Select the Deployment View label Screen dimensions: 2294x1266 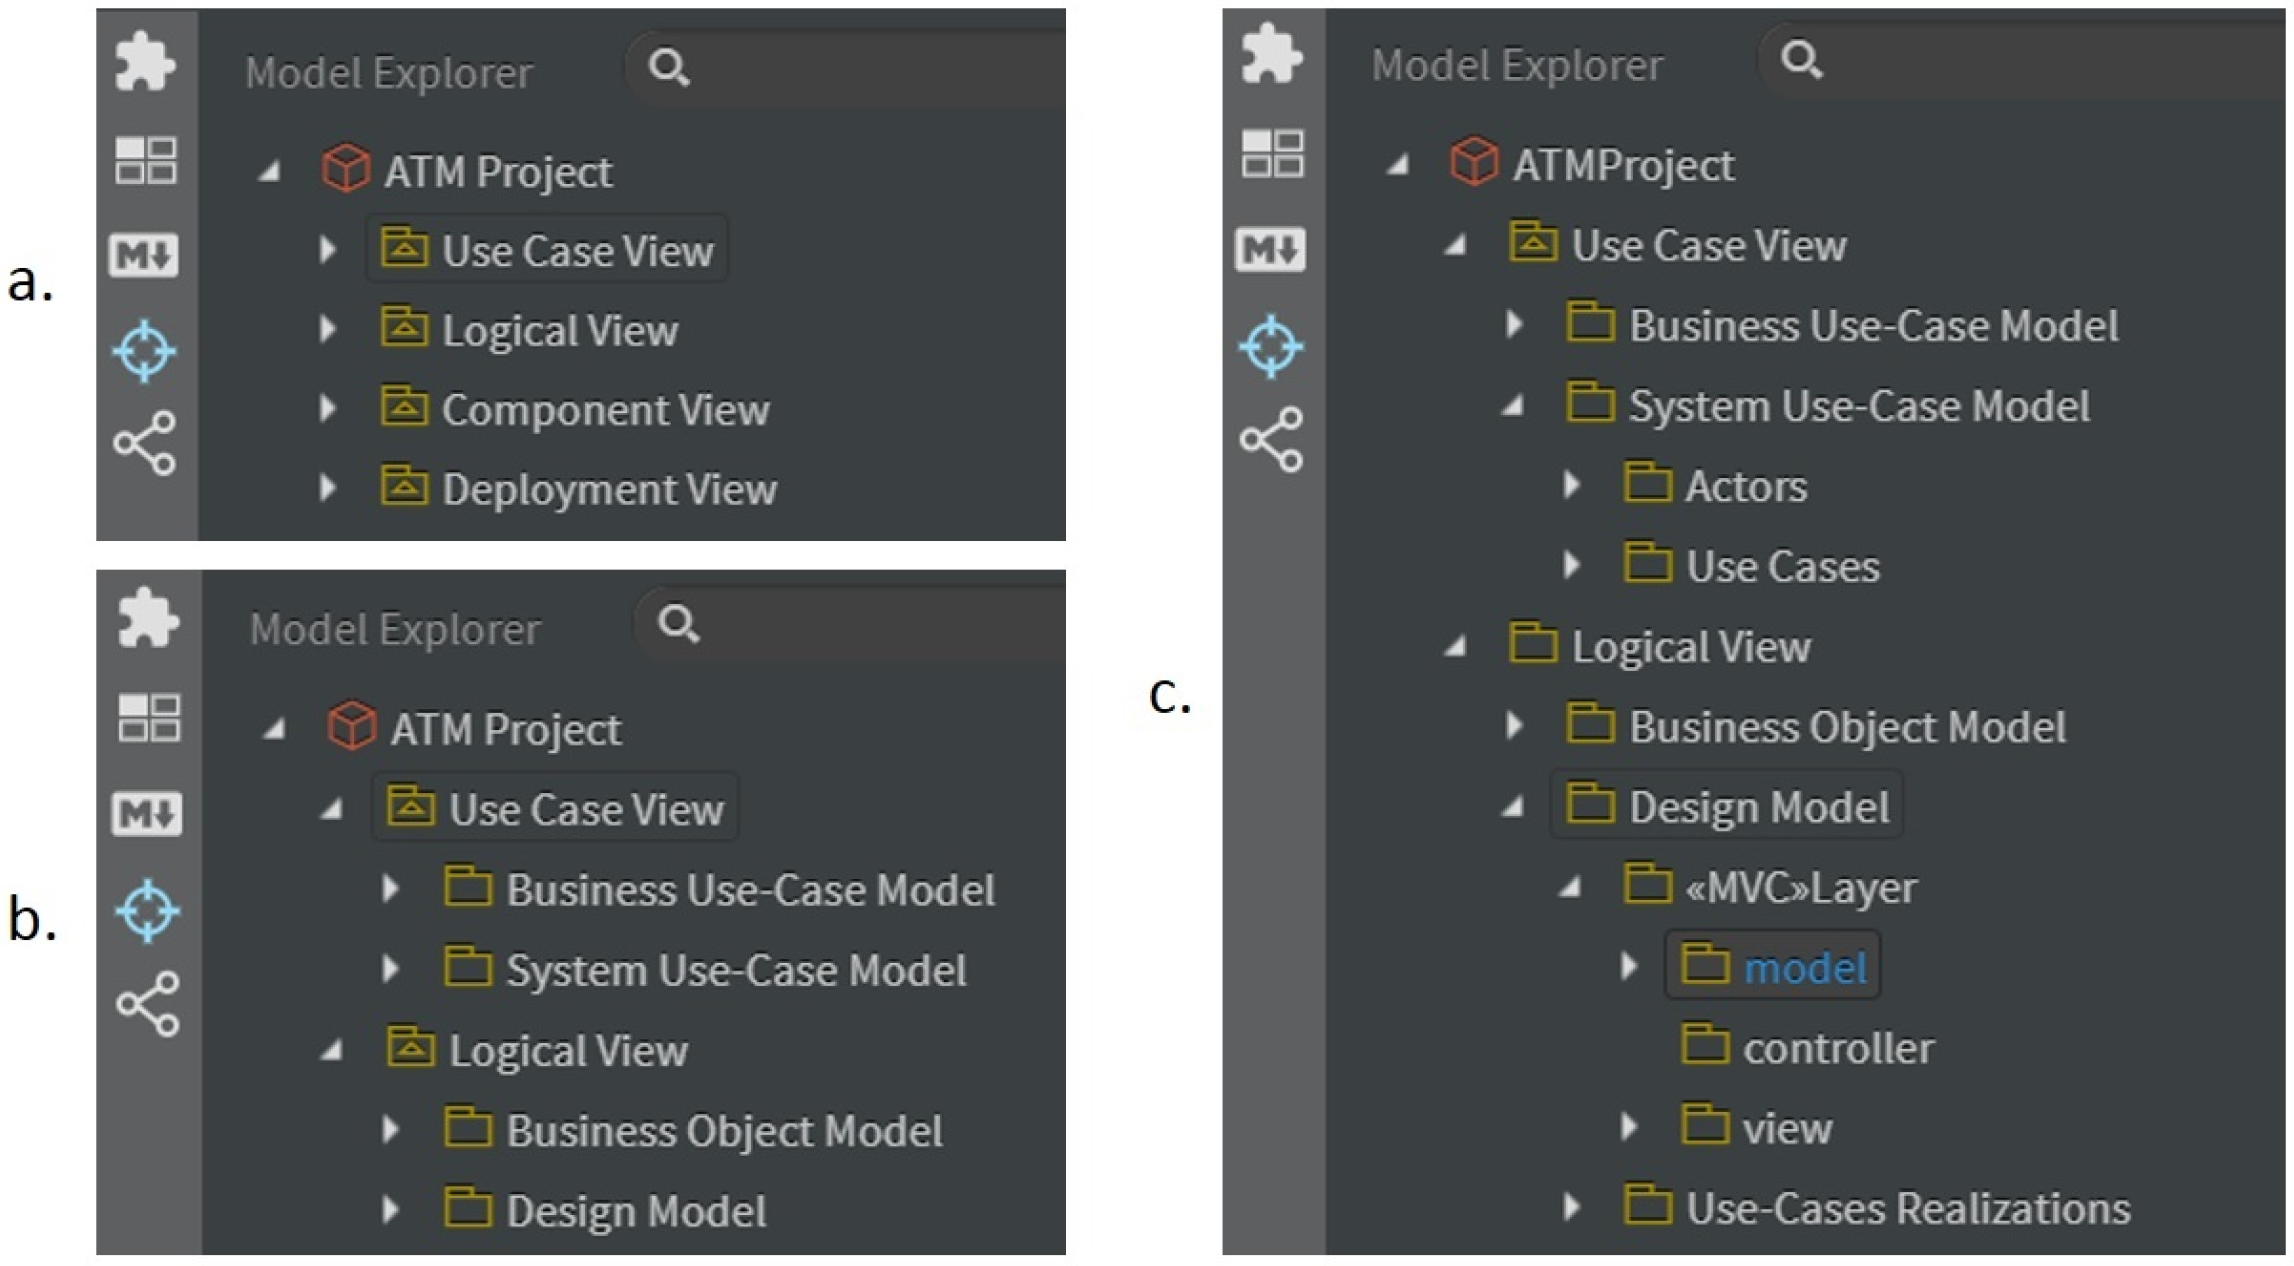coord(609,489)
